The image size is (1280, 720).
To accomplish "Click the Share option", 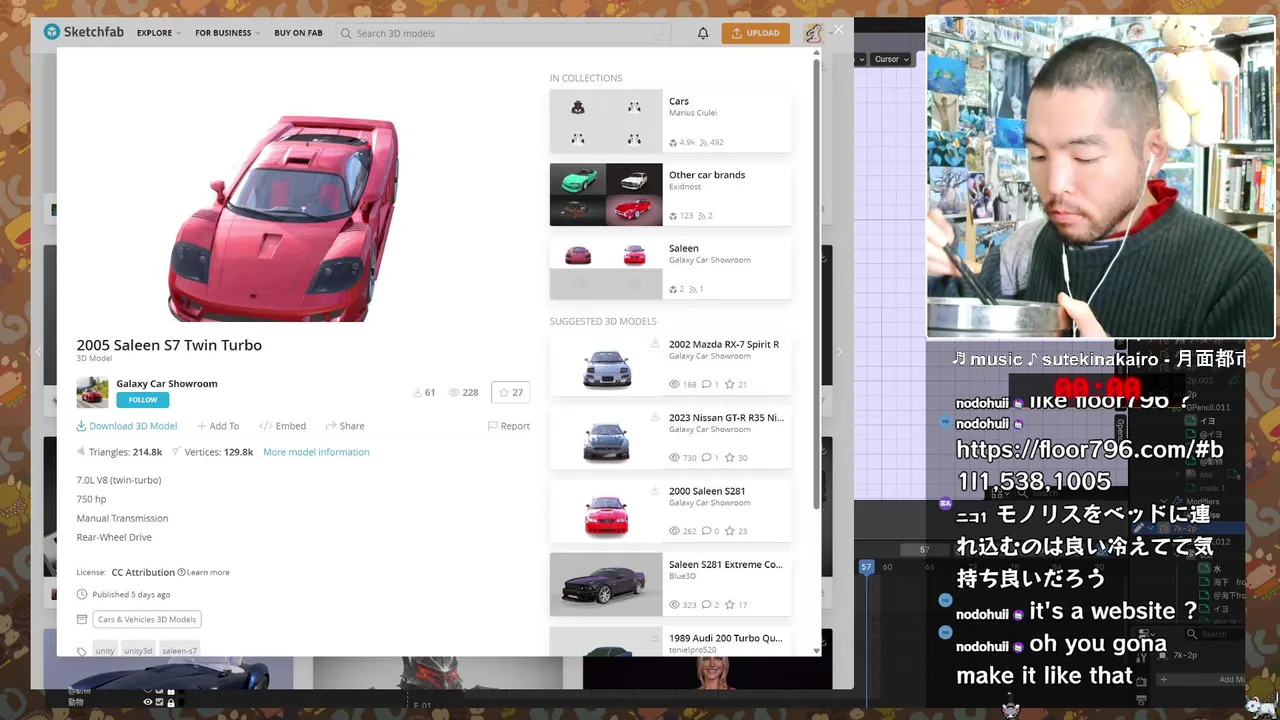I will tap(344, 426).
